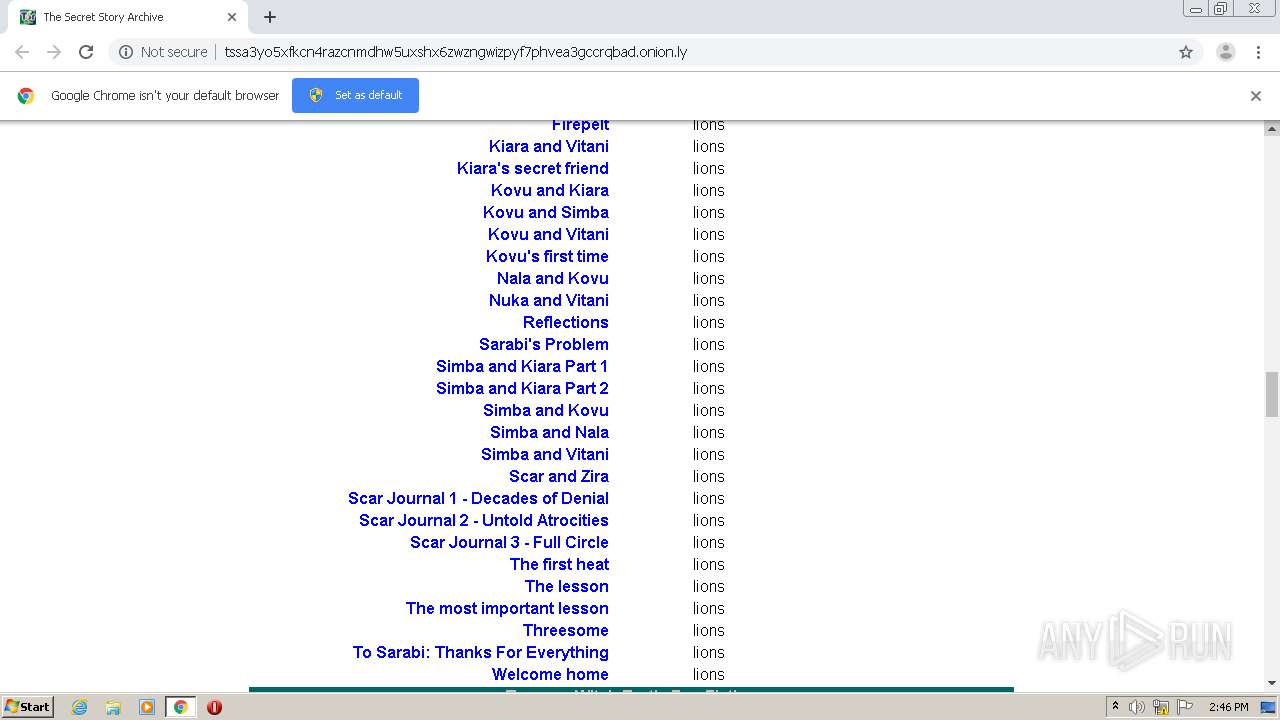Show hidden tray icons arrow

(x=1115, y=707)
